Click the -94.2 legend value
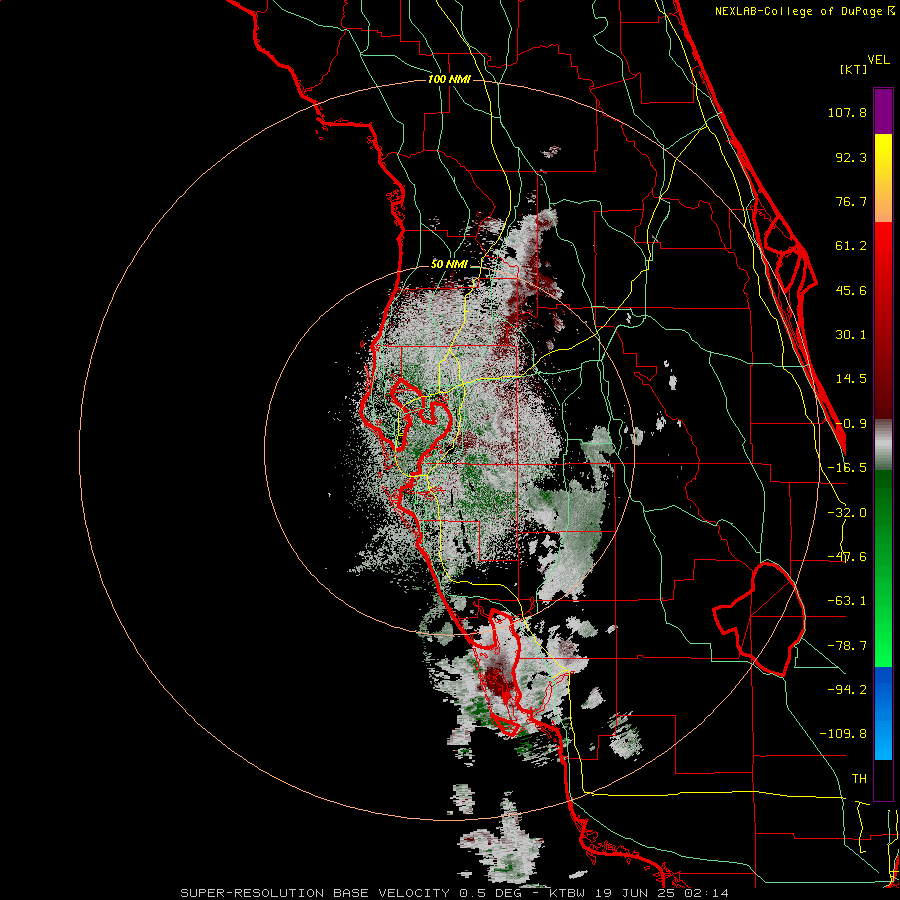The image size is (900, 900). pyautogui.click(x=847, y=689)
